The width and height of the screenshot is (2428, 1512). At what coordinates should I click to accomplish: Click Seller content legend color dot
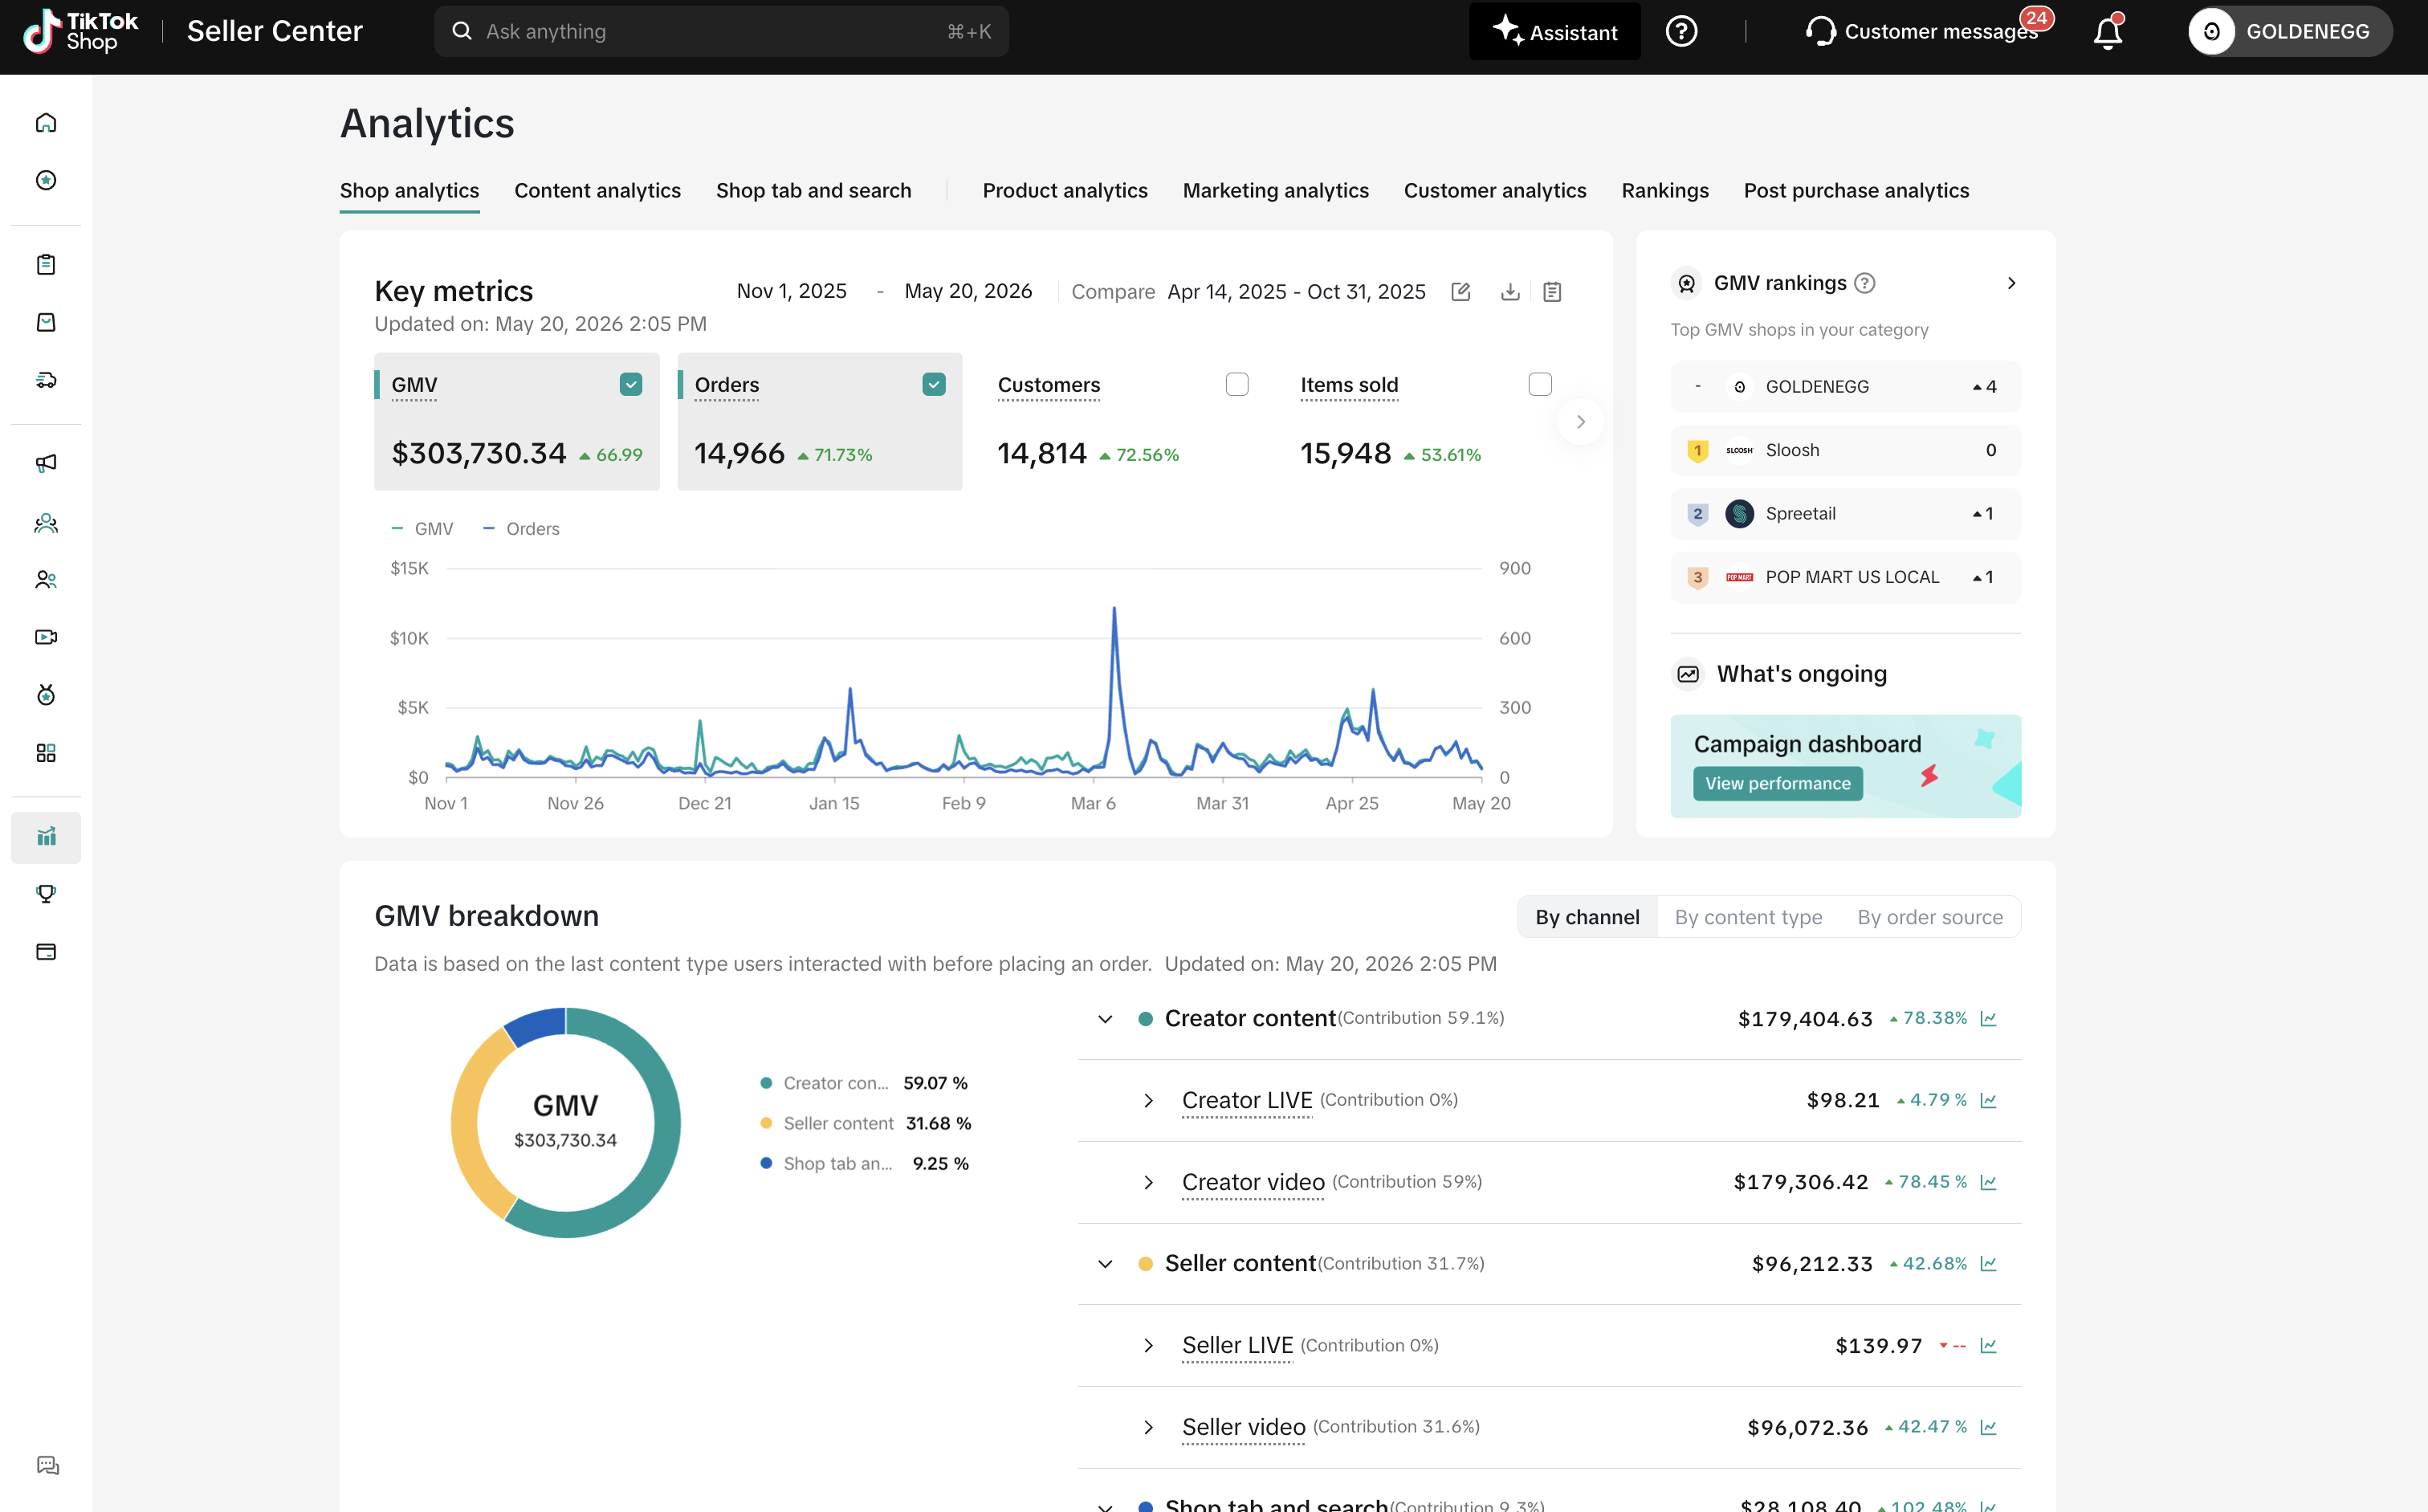coord(766,1123)
